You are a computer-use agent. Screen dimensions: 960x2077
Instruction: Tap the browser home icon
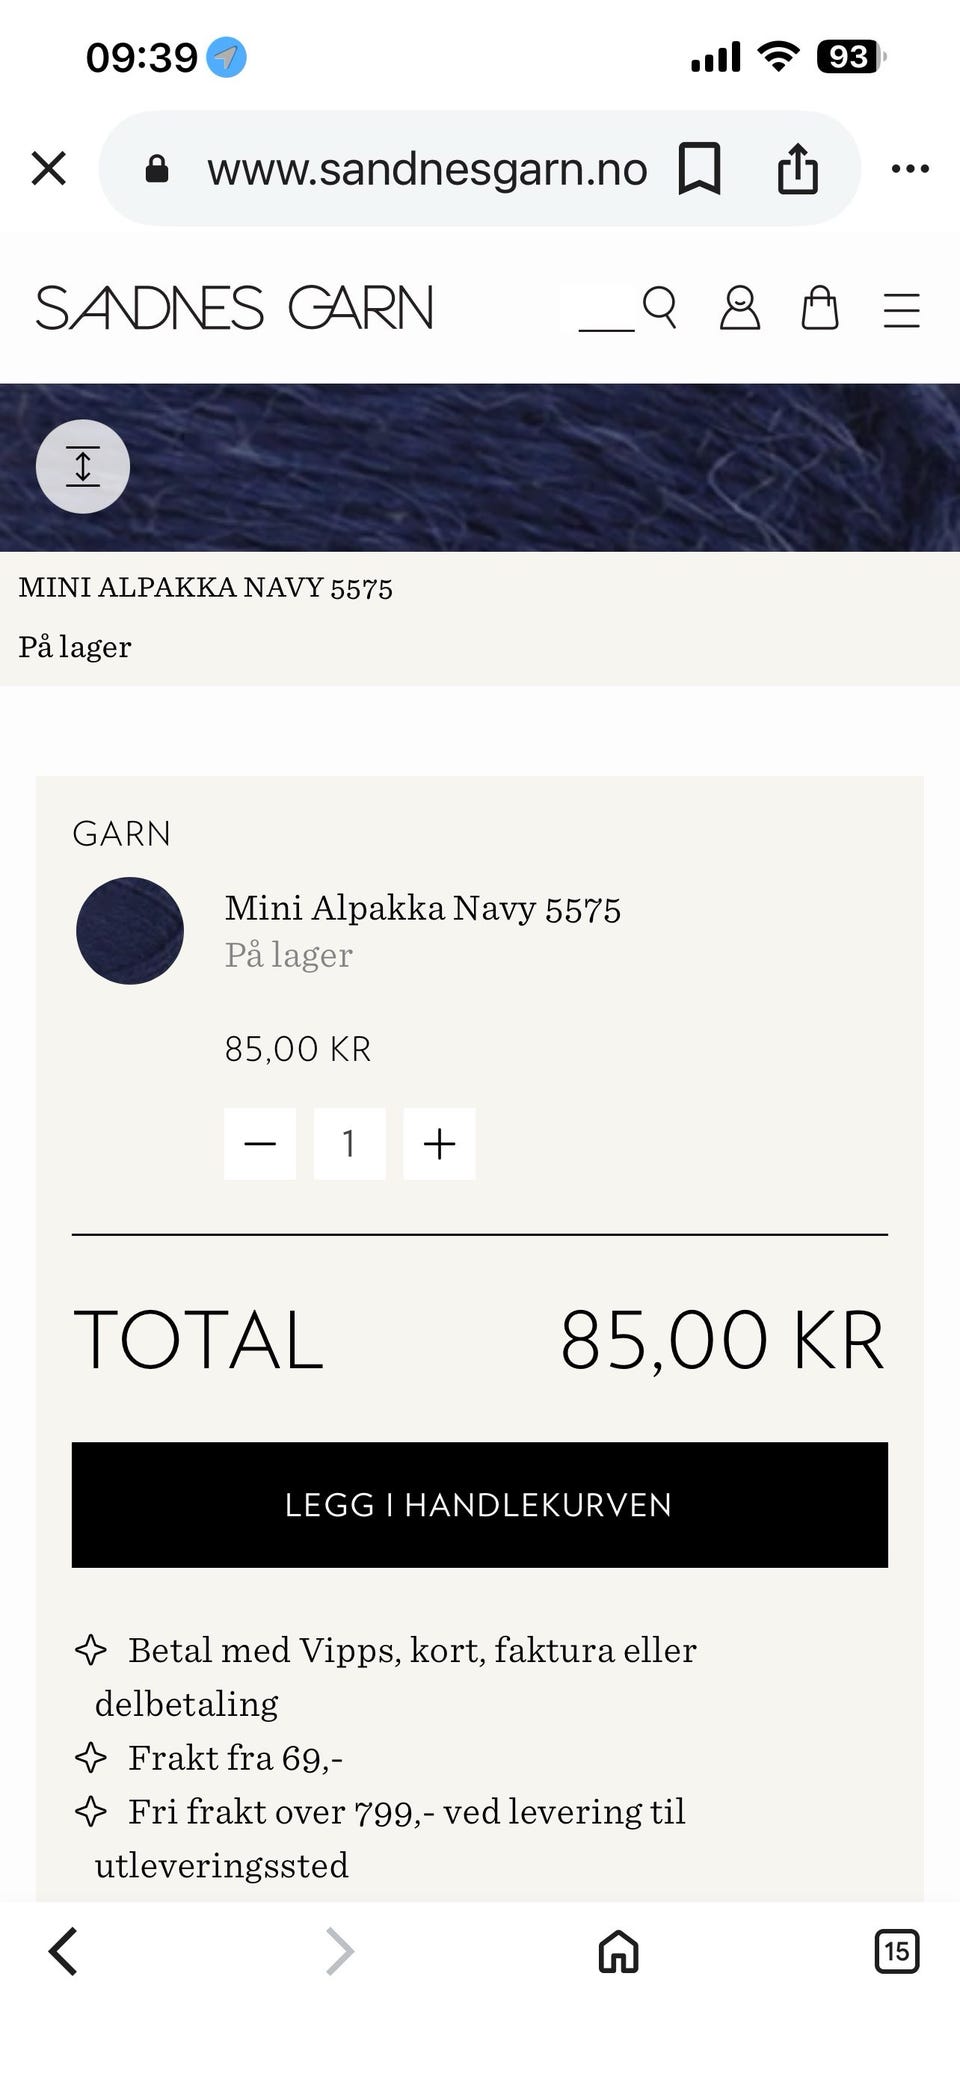[618, 1951]
